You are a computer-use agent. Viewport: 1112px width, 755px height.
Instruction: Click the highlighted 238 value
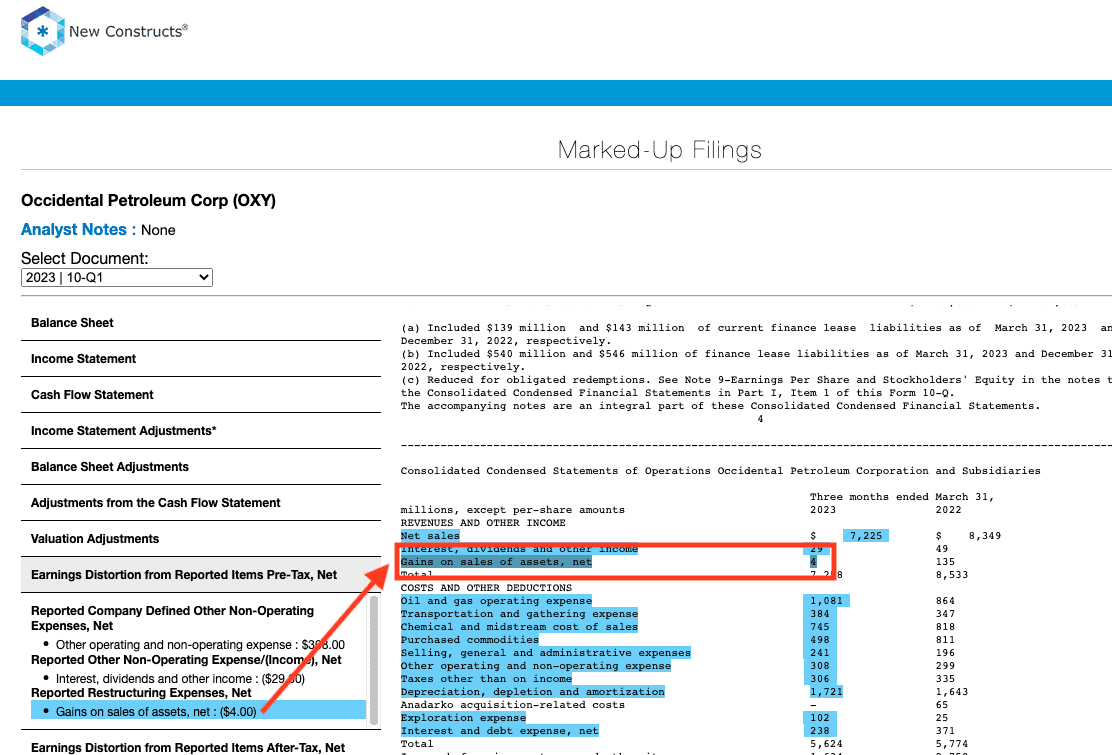(820, 731)
